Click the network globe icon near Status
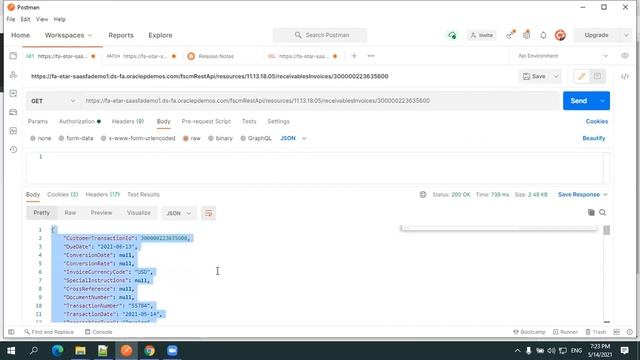Image resolution: width=640 pixels, height=360 pixels. 423,195
